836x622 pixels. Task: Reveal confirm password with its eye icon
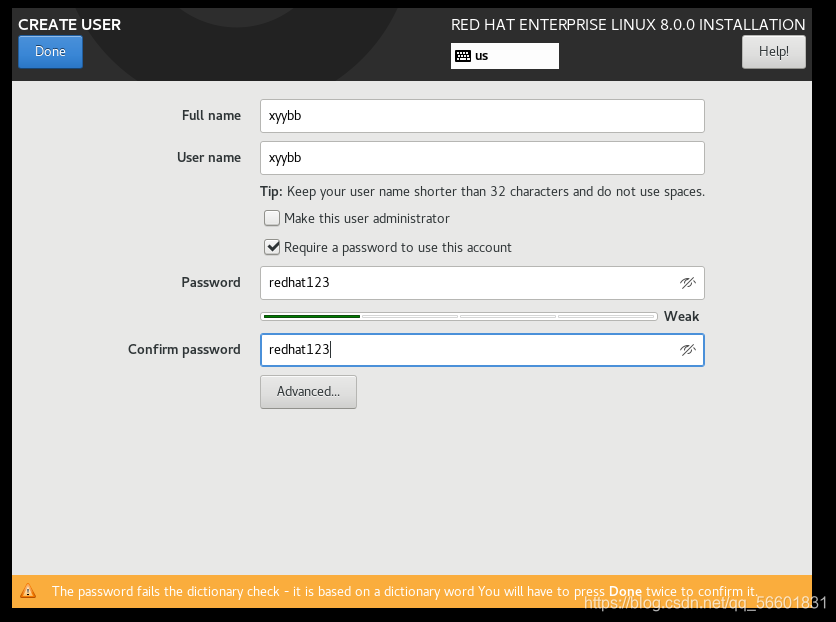pyautogui.click(x=688, y=350)
